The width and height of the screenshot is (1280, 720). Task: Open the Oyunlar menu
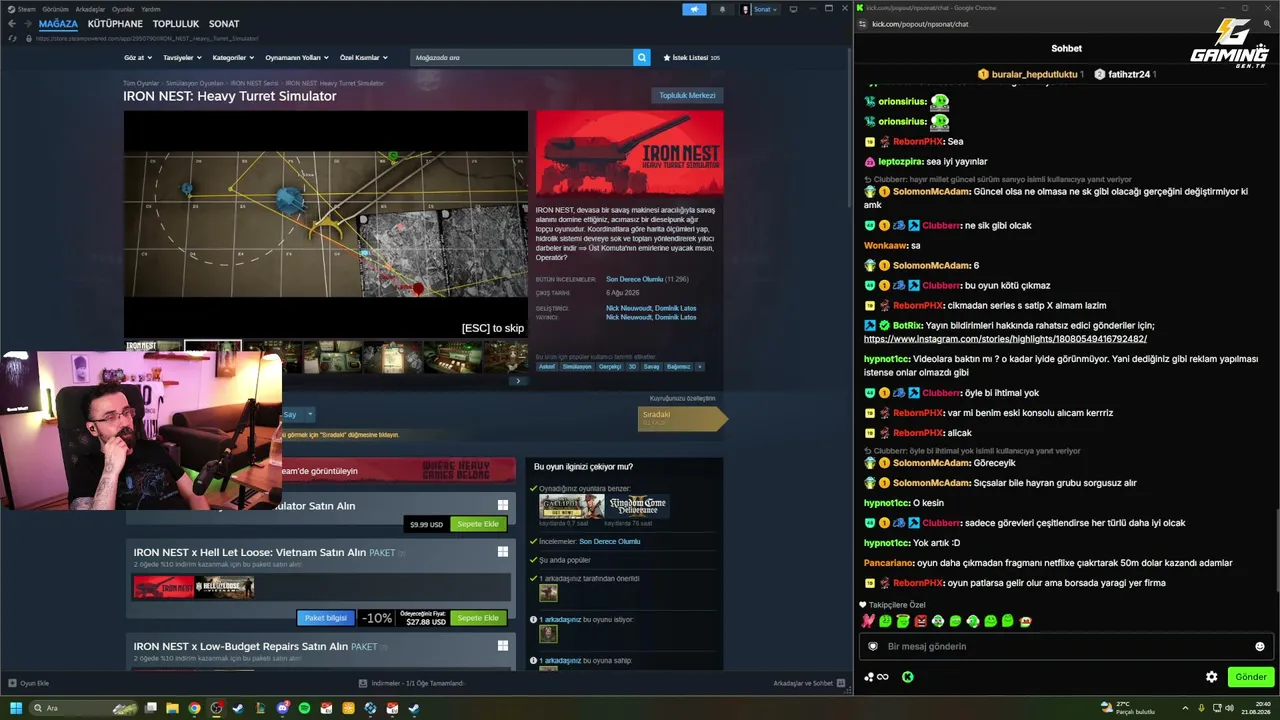point(123,9)
